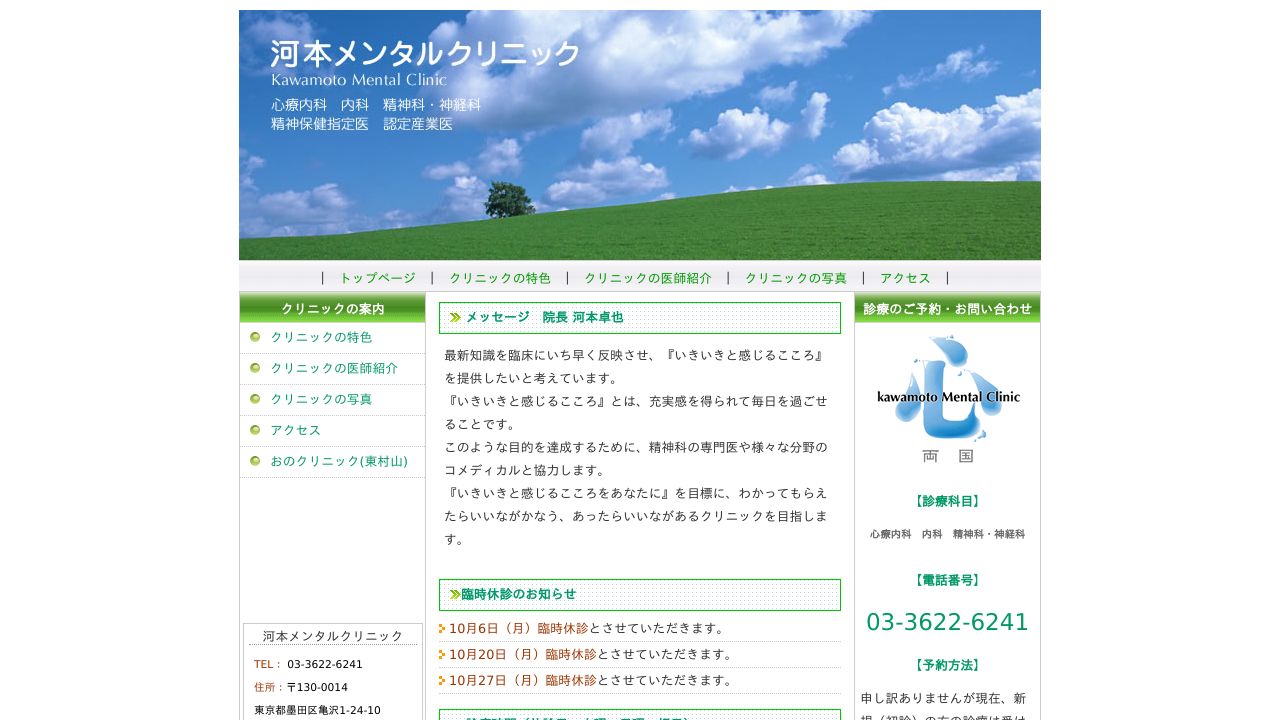Click the orange arrow before 10月6日 notice

[x=442, y=628]
